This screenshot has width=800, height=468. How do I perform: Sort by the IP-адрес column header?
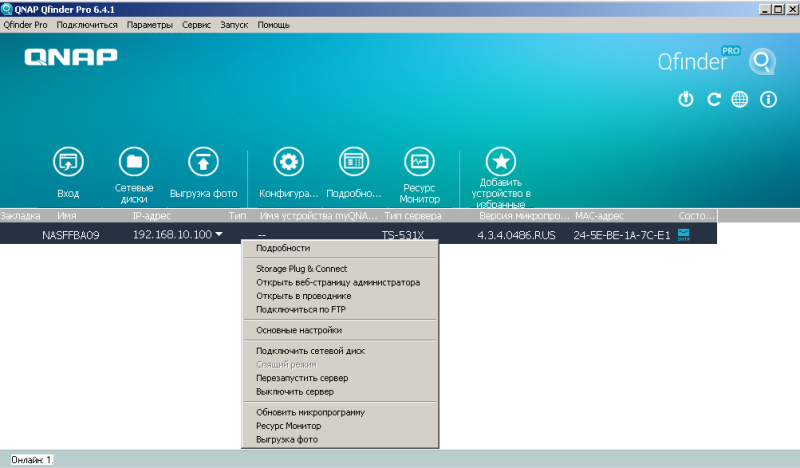click(152, 216)
